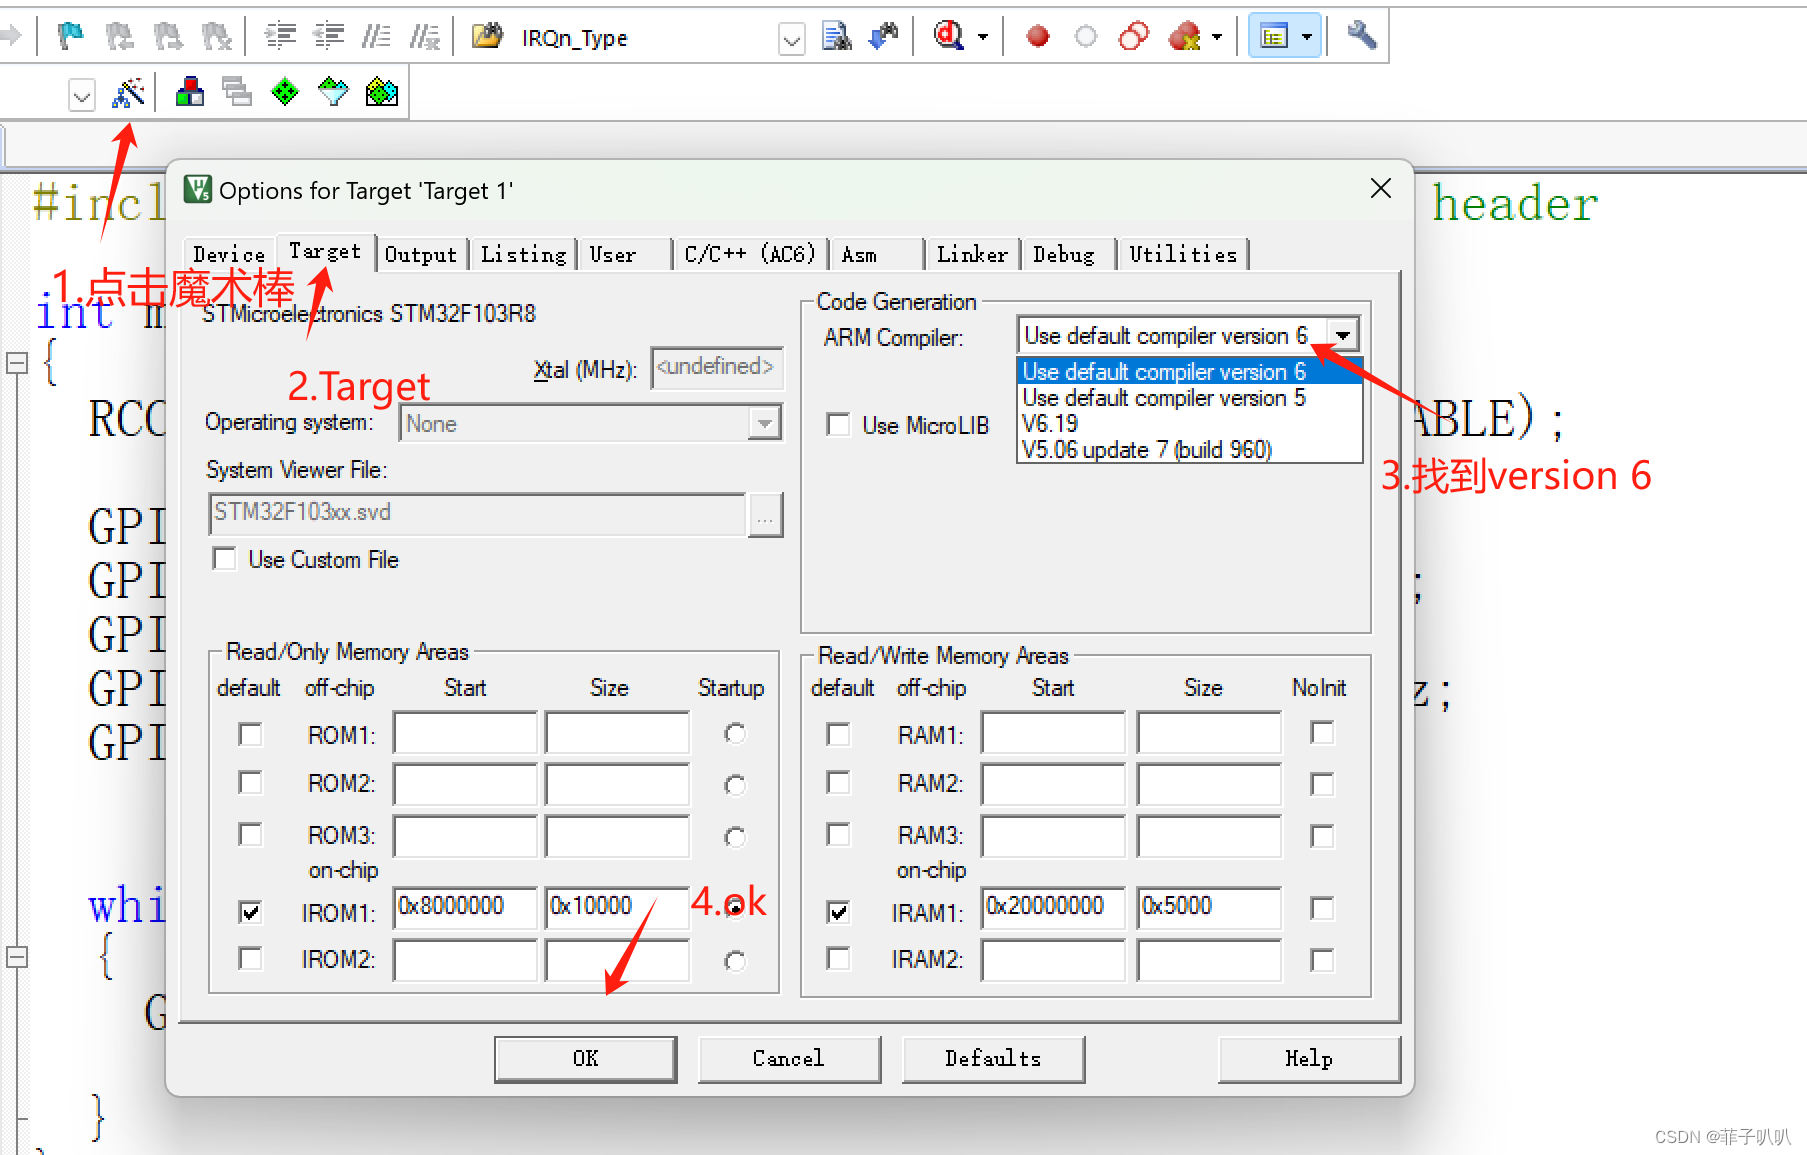Open Options for Target magic wand icon
Viewport: 1807px width, 1155px height.
point(128,93)
